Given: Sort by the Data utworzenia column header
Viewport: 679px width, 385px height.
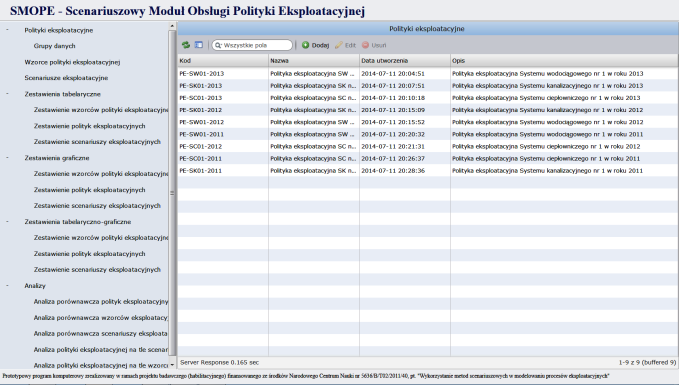Looking at the screenshot, I should [404, 61].
